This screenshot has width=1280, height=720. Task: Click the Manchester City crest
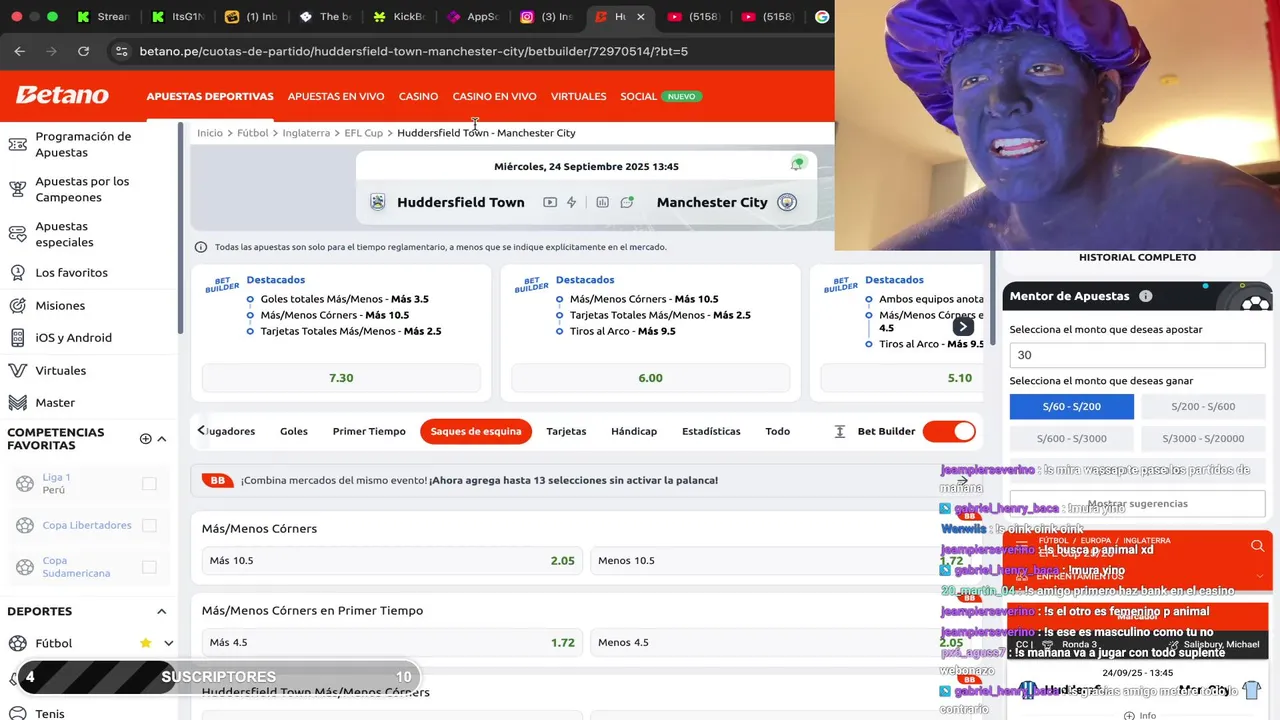(787, 202)
